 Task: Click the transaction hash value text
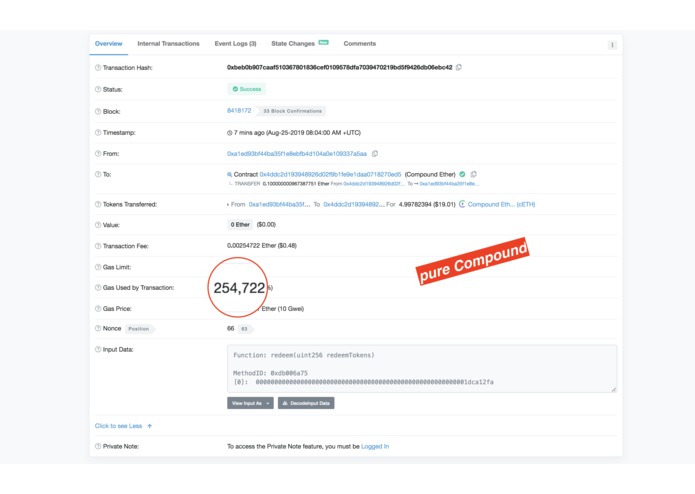(x=340, y=67)
